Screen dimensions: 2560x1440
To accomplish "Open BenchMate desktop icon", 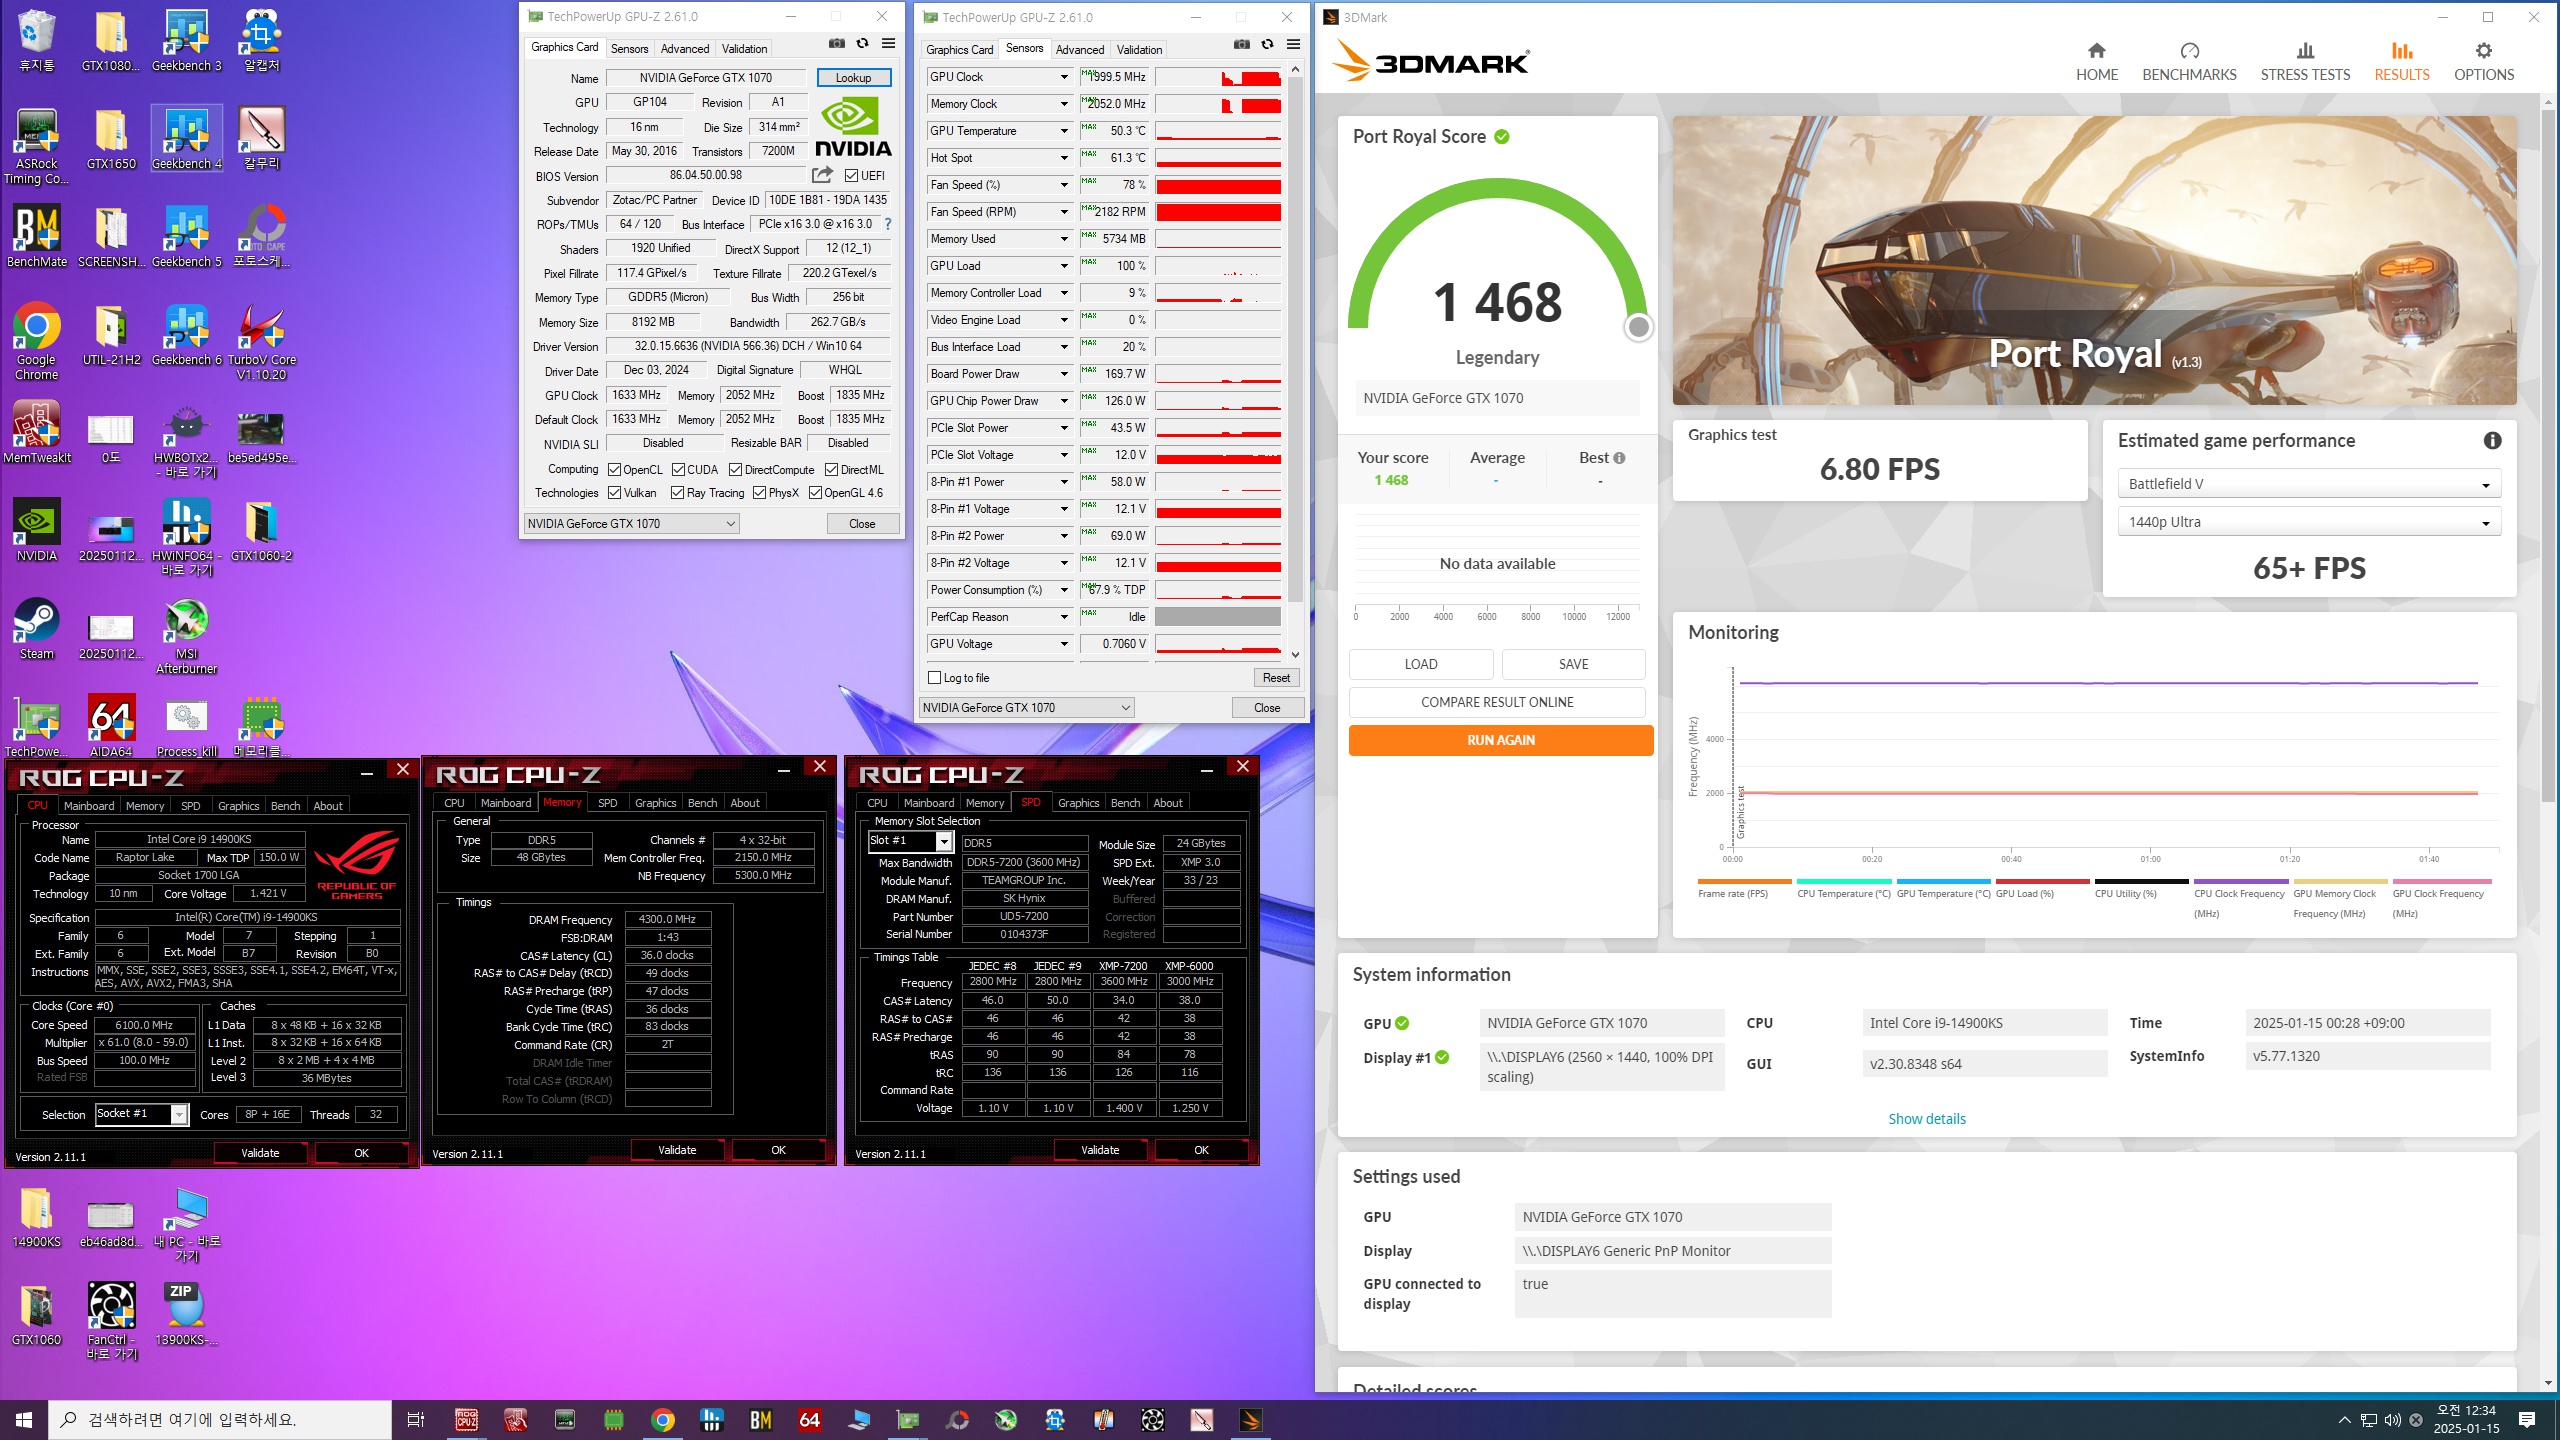I will 37,236.
